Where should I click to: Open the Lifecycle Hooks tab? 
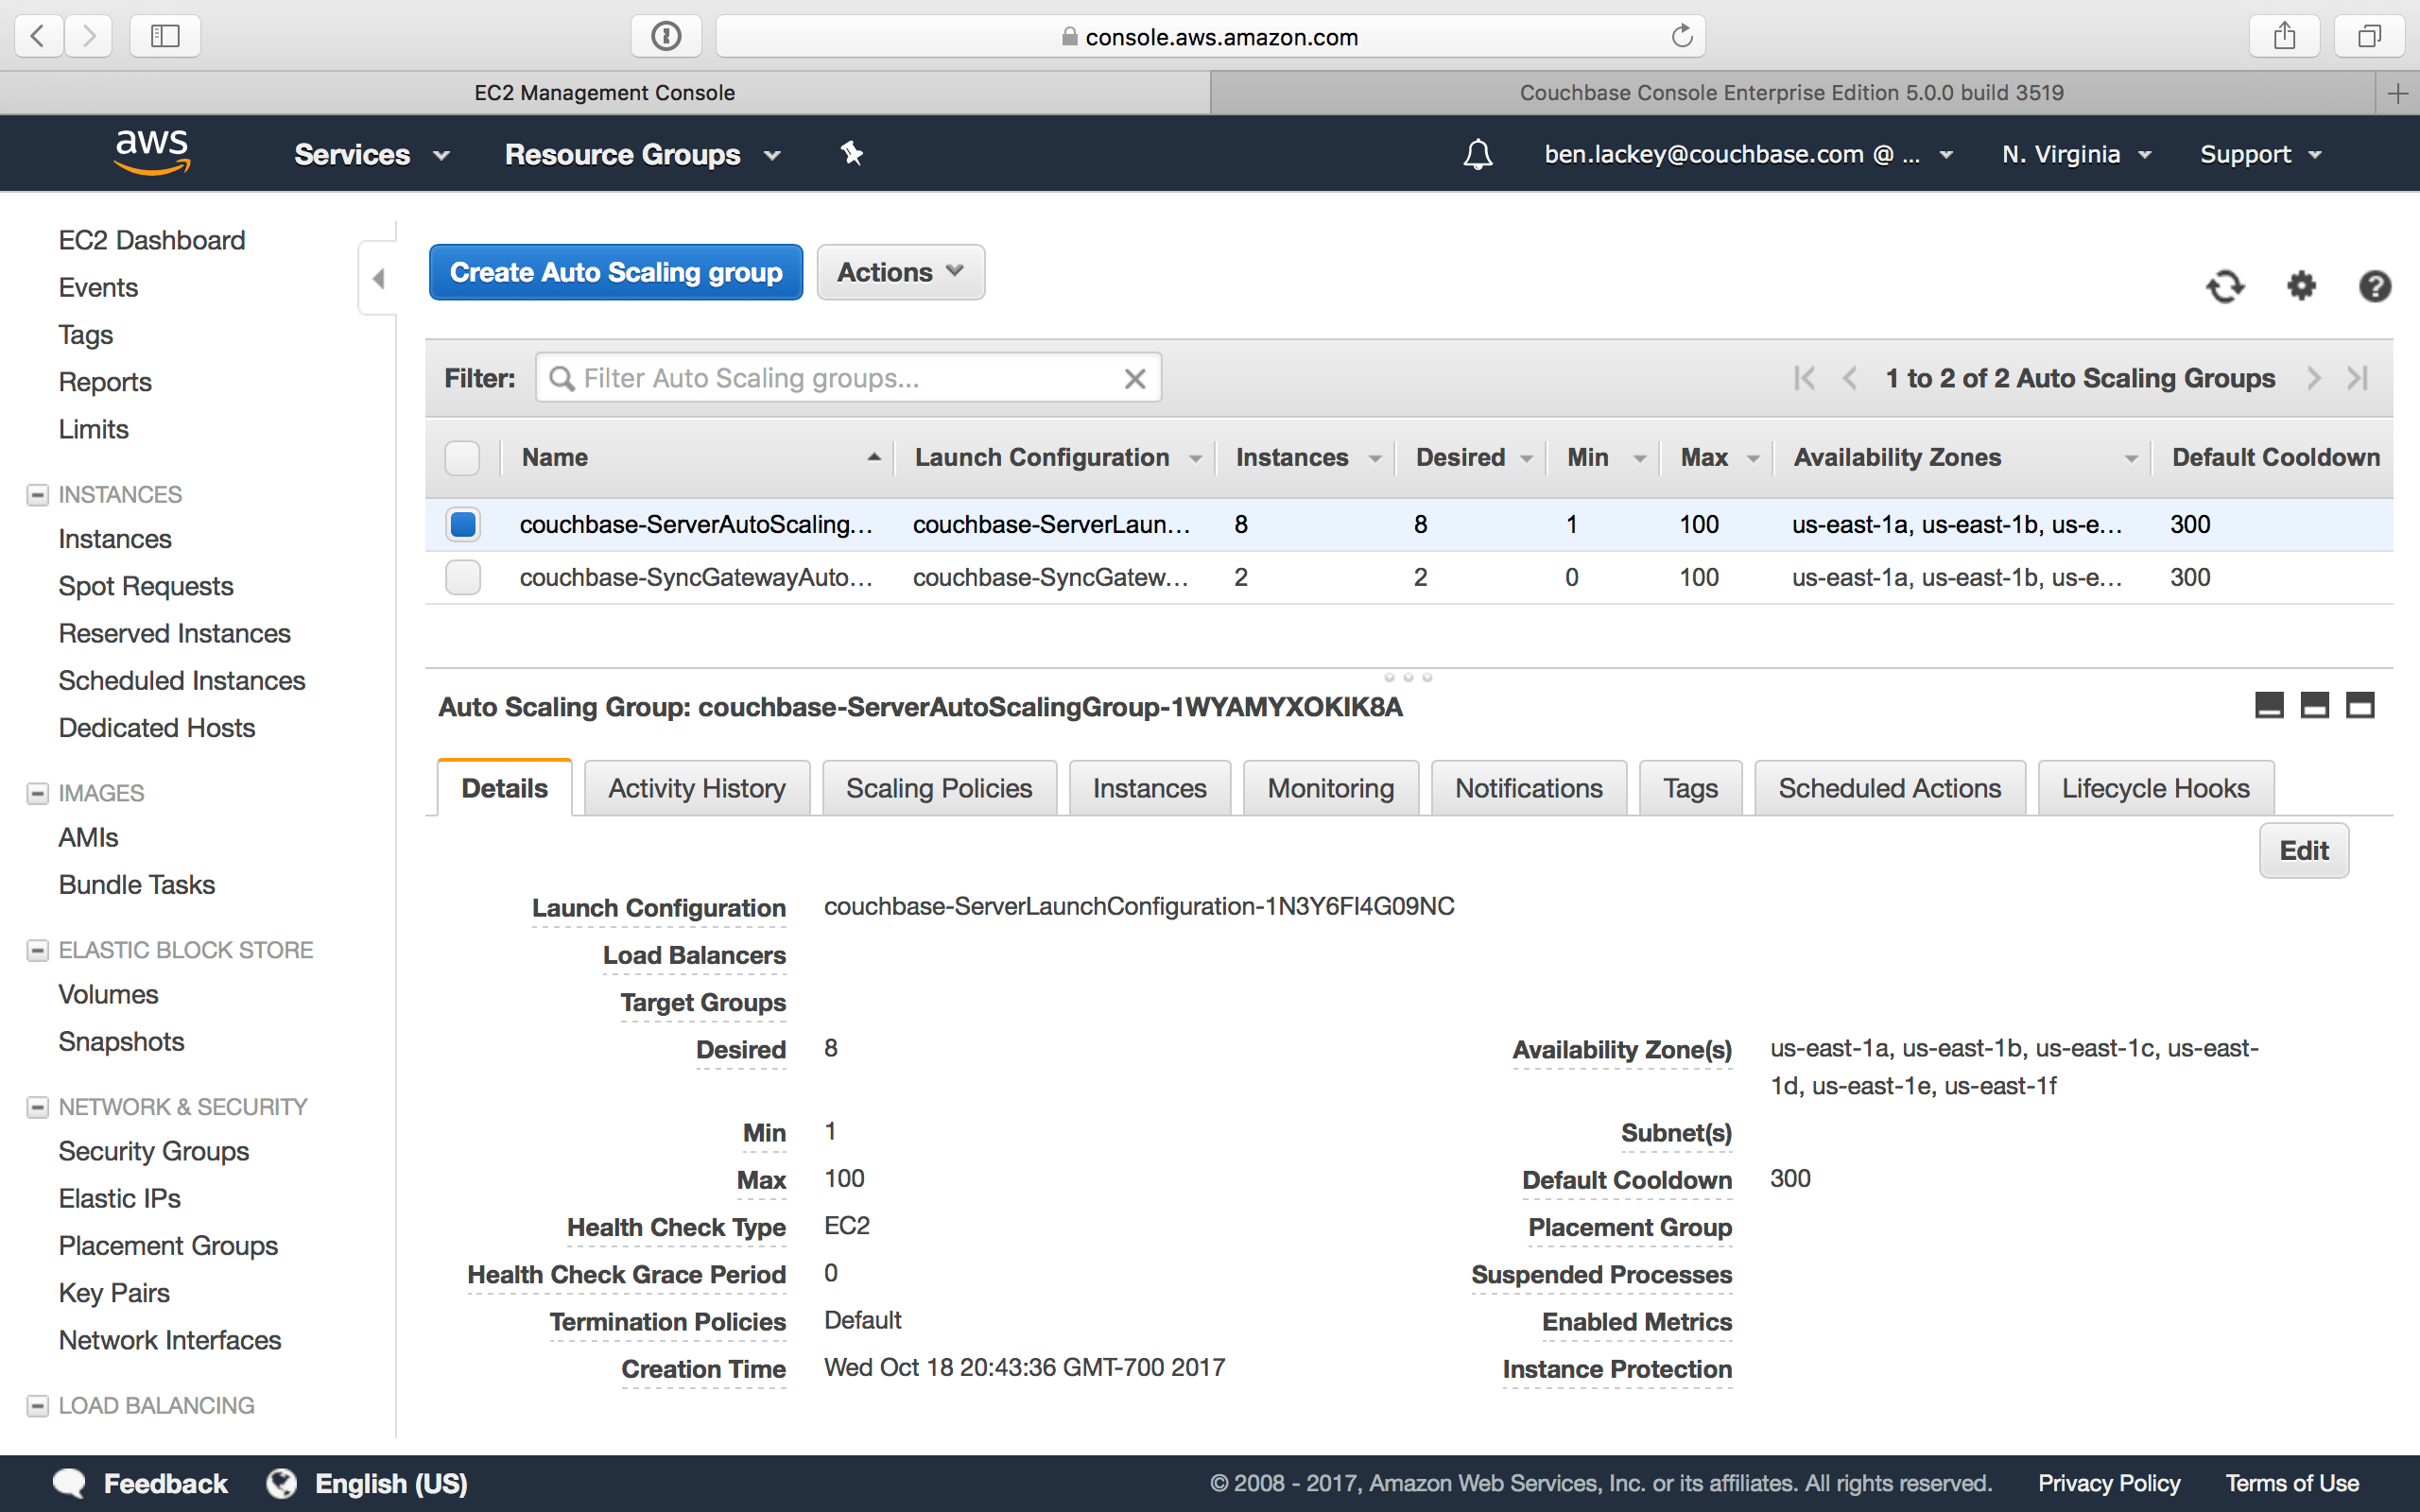pos(2155,787)
